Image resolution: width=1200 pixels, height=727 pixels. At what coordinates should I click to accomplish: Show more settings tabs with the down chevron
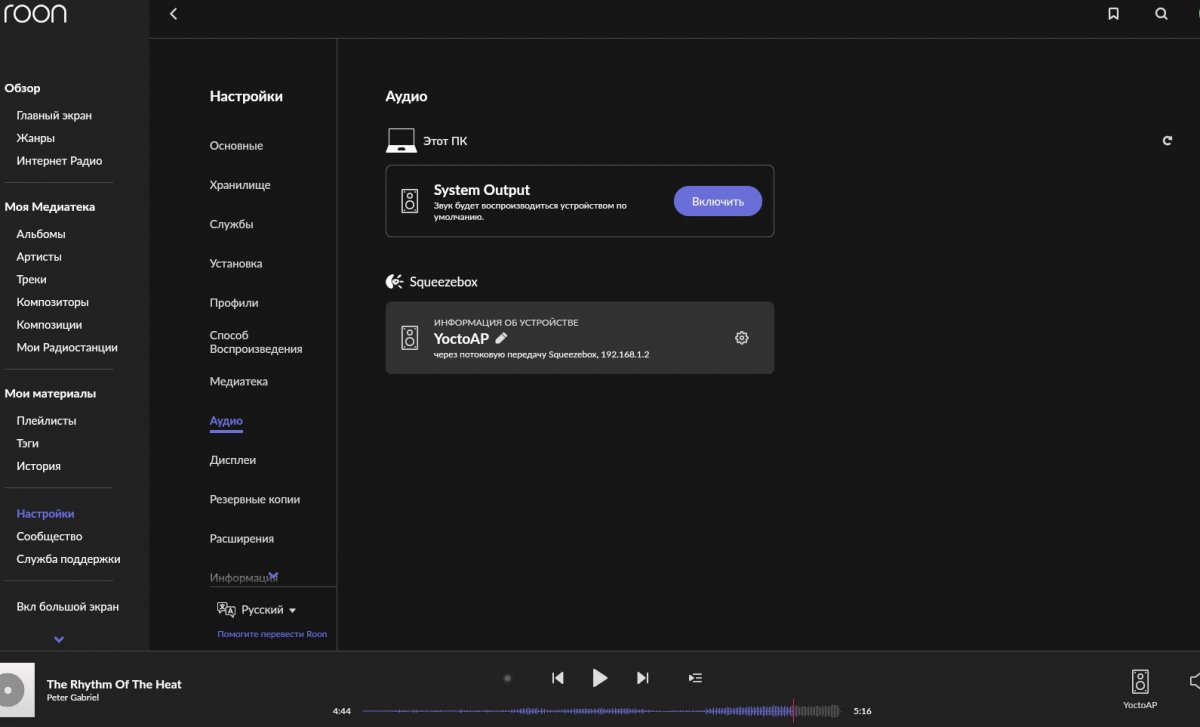[273, 576]
